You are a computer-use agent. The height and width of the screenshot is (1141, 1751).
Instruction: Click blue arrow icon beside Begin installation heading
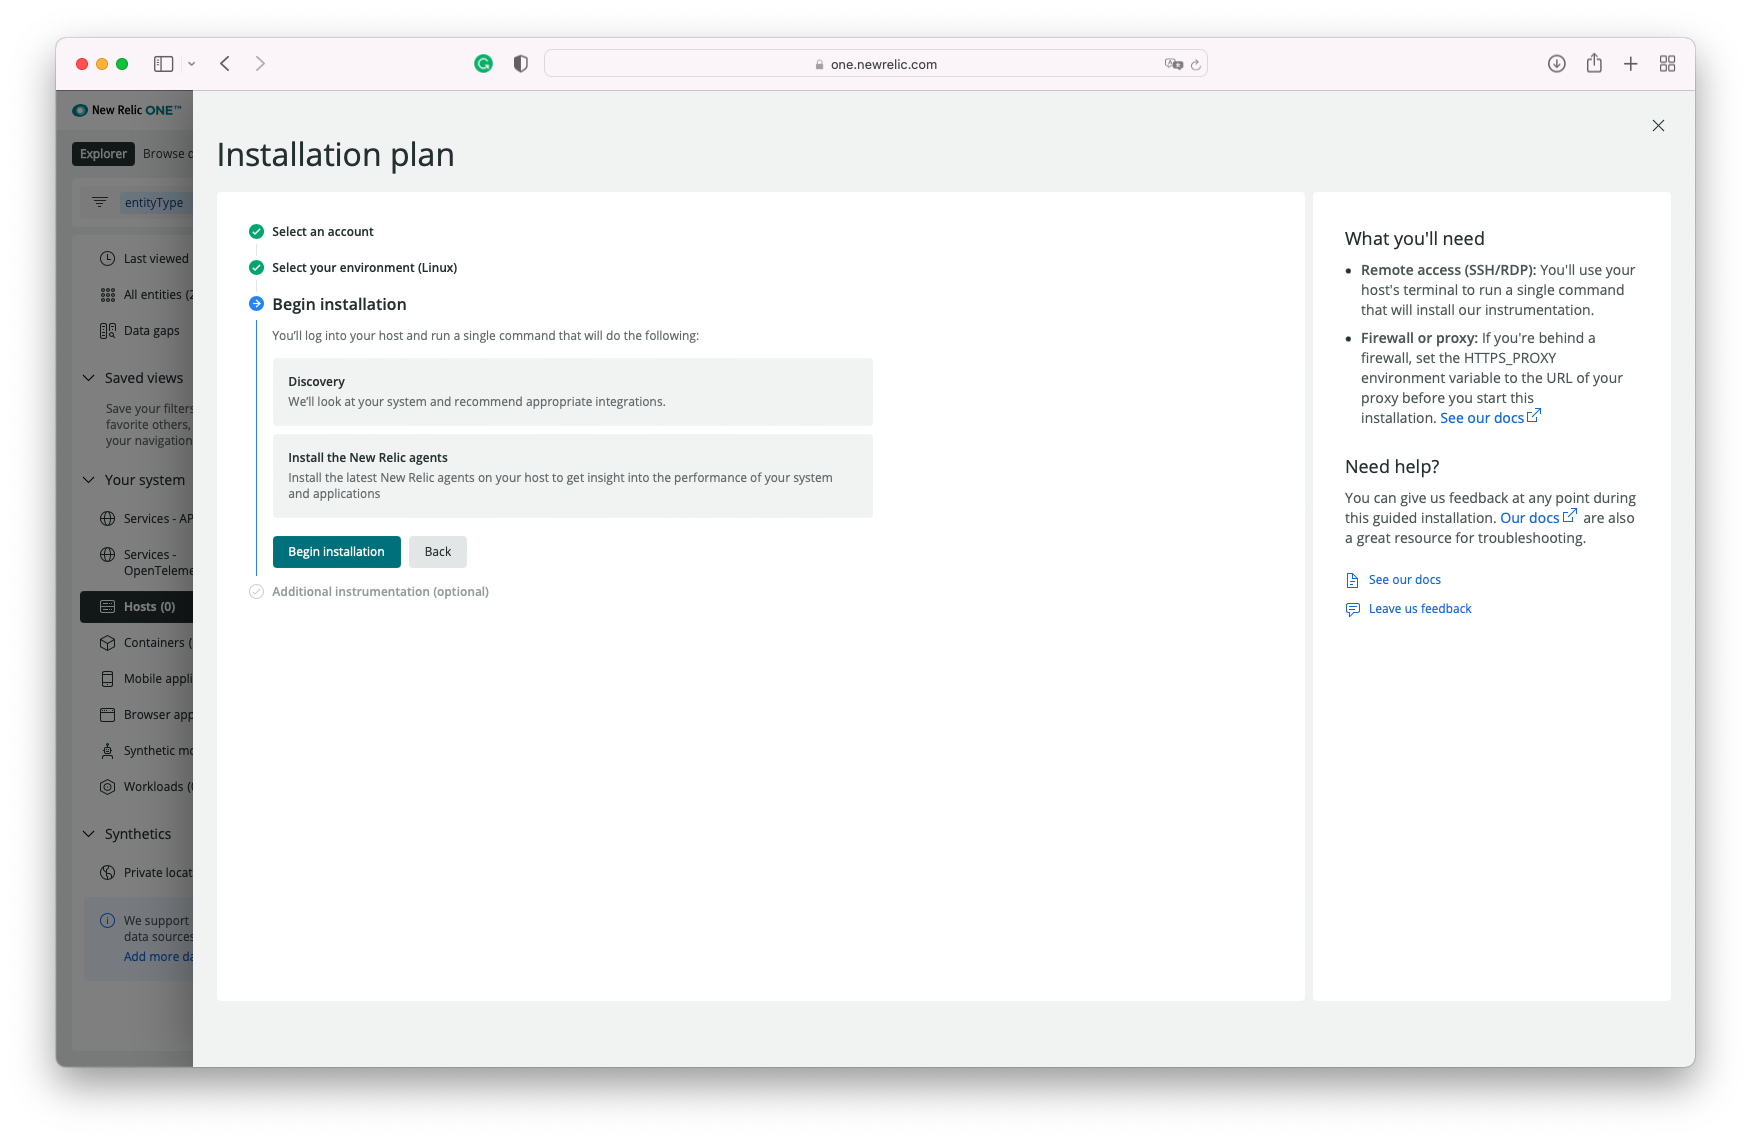(256, 304)
